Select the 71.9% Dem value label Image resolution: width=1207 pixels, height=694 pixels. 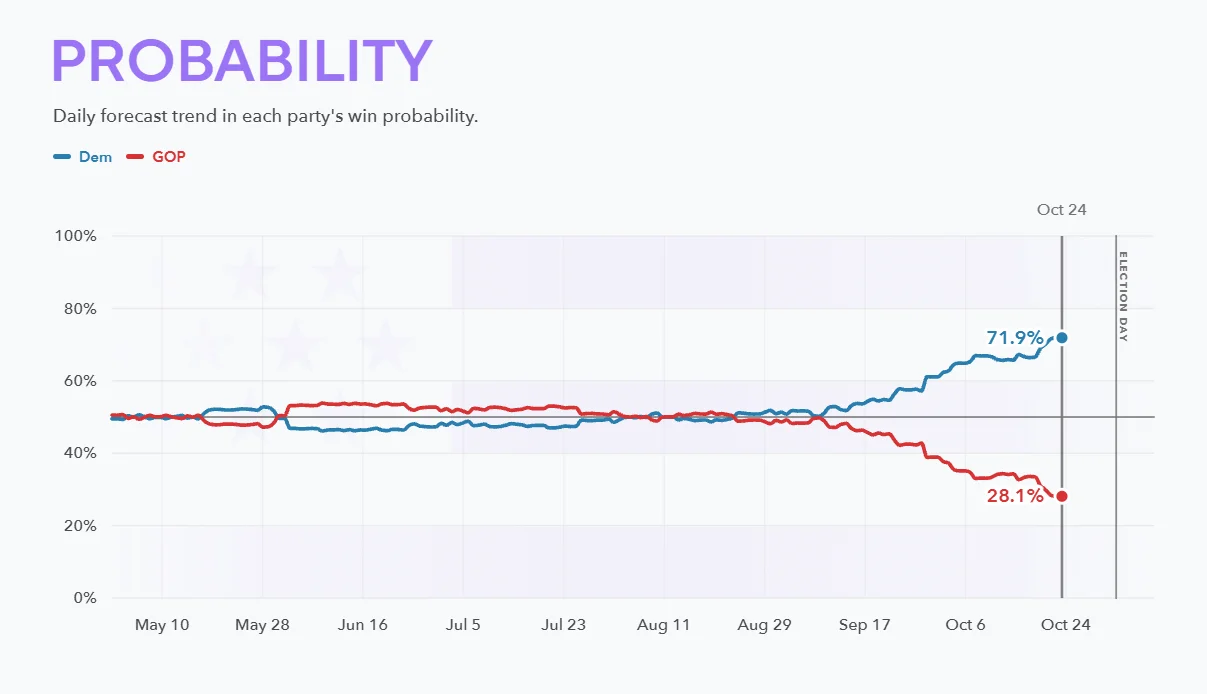coord(1014,338)
